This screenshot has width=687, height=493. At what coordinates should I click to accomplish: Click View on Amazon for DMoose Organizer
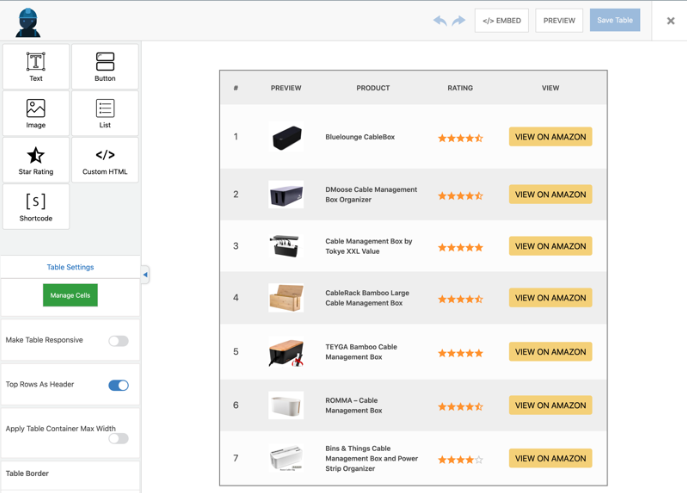coord(550,194)
